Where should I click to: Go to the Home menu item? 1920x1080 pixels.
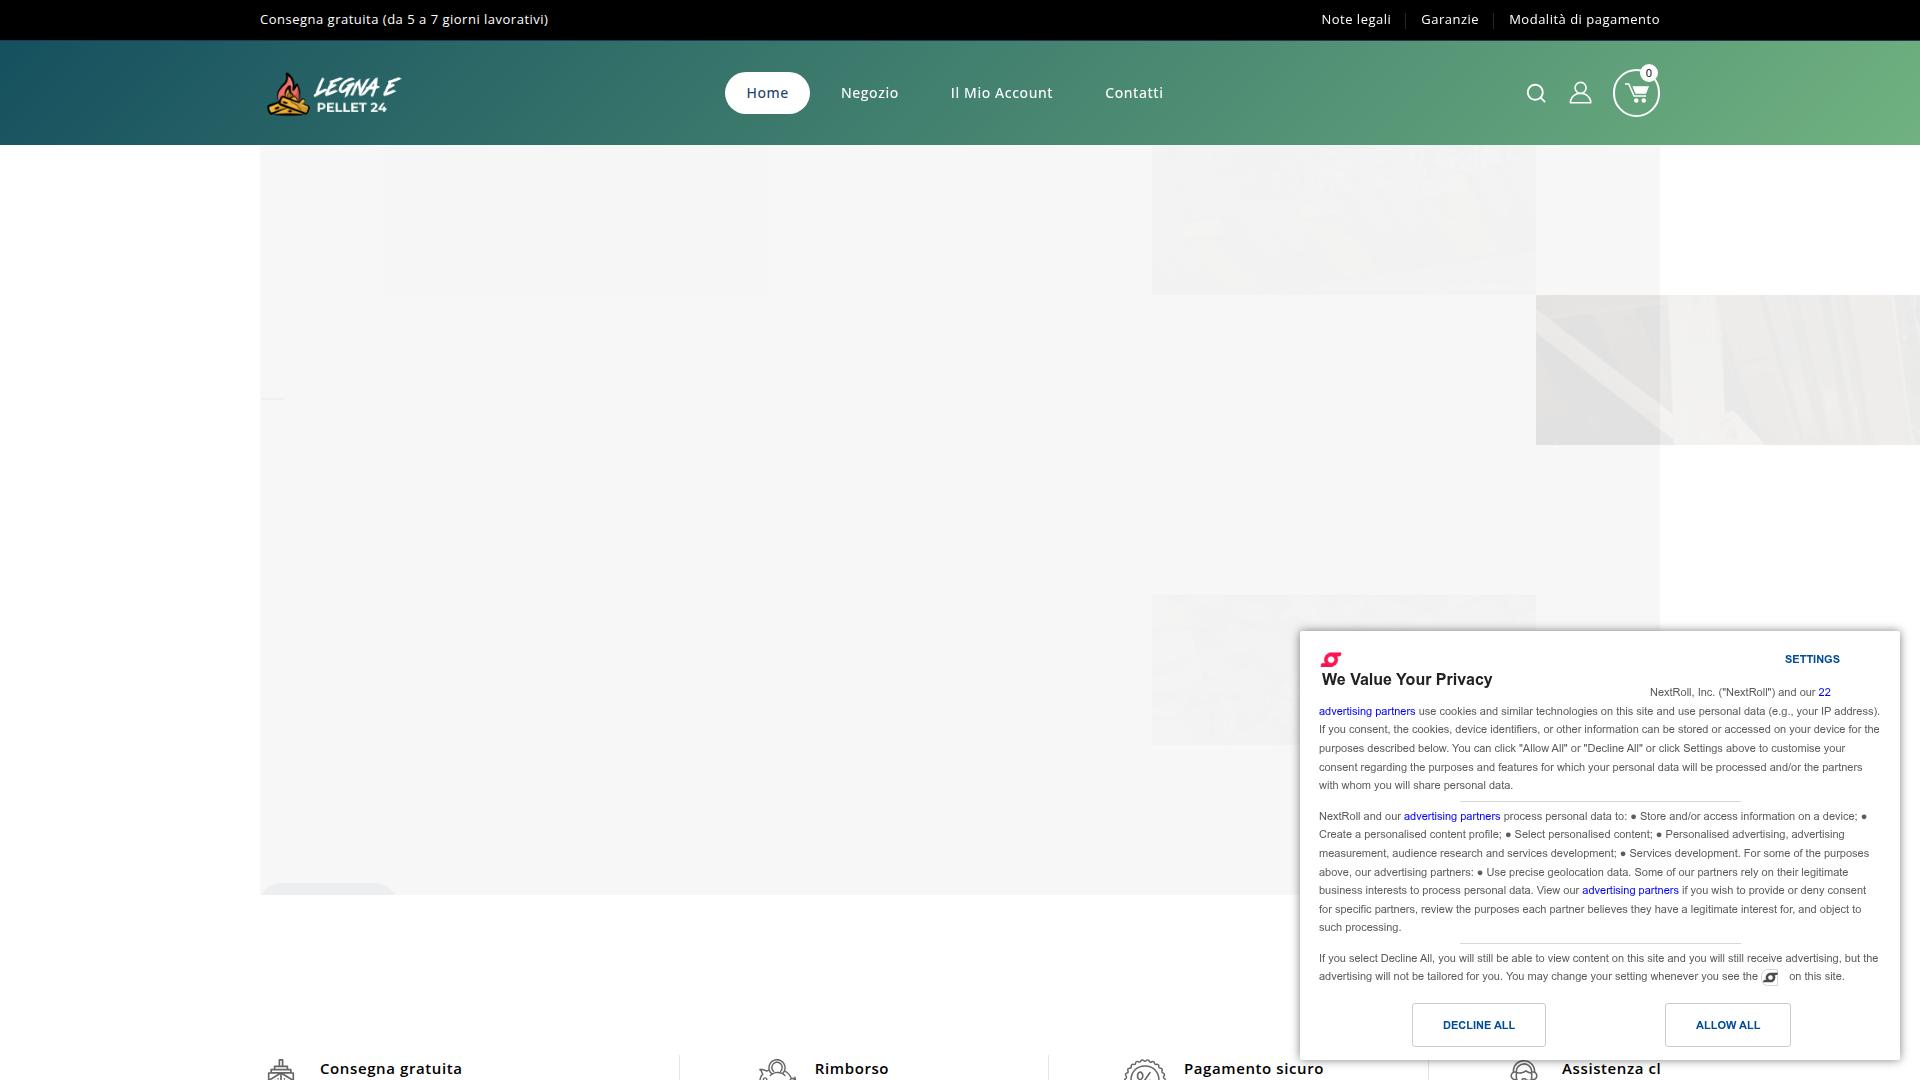point(767,93)
